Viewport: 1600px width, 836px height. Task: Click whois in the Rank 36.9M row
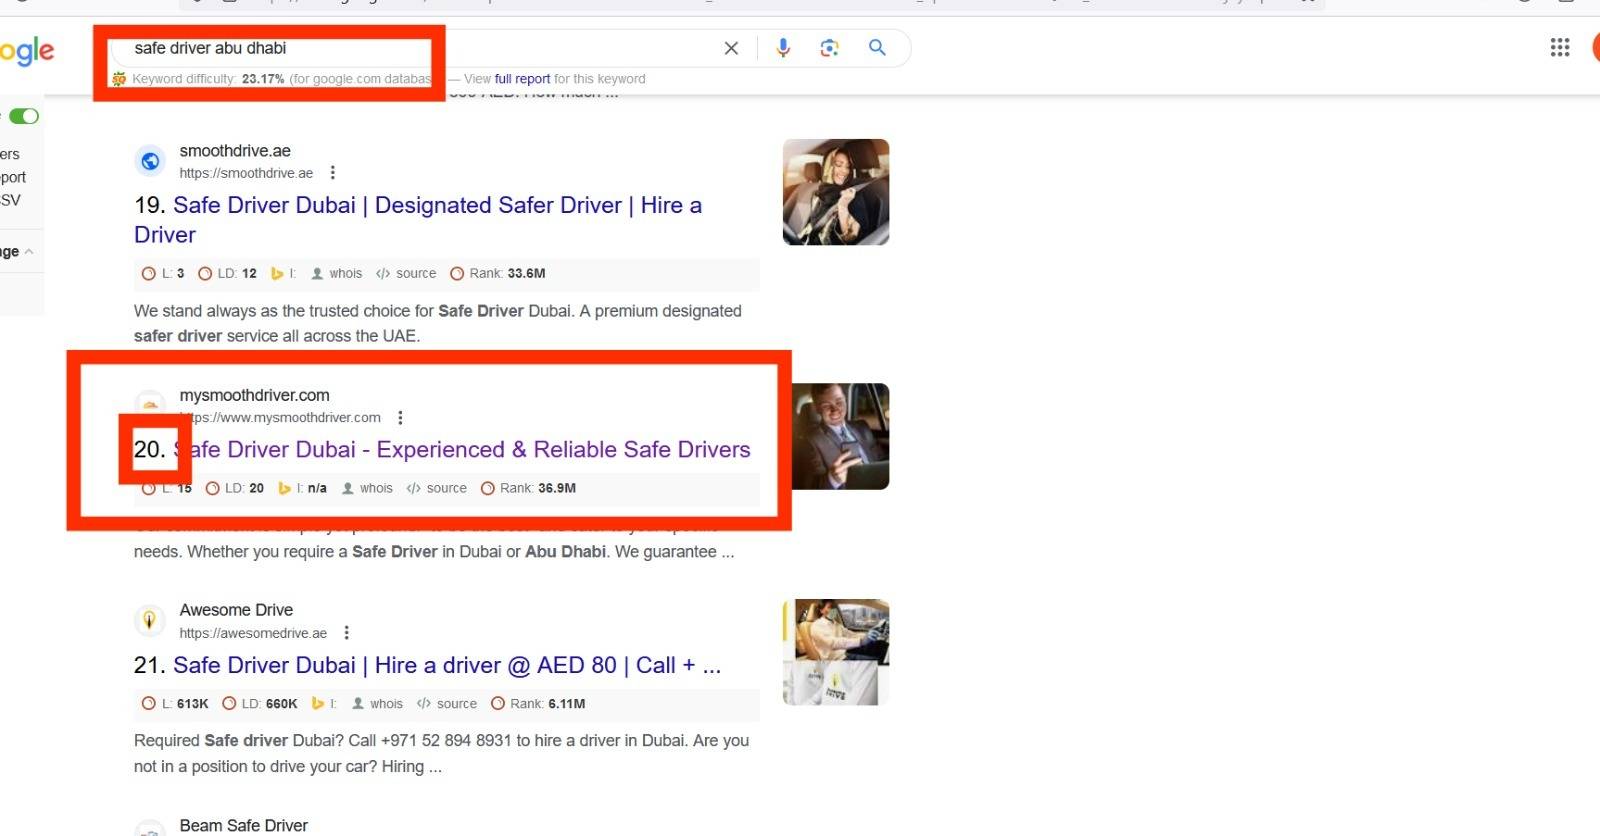[367, 488]
